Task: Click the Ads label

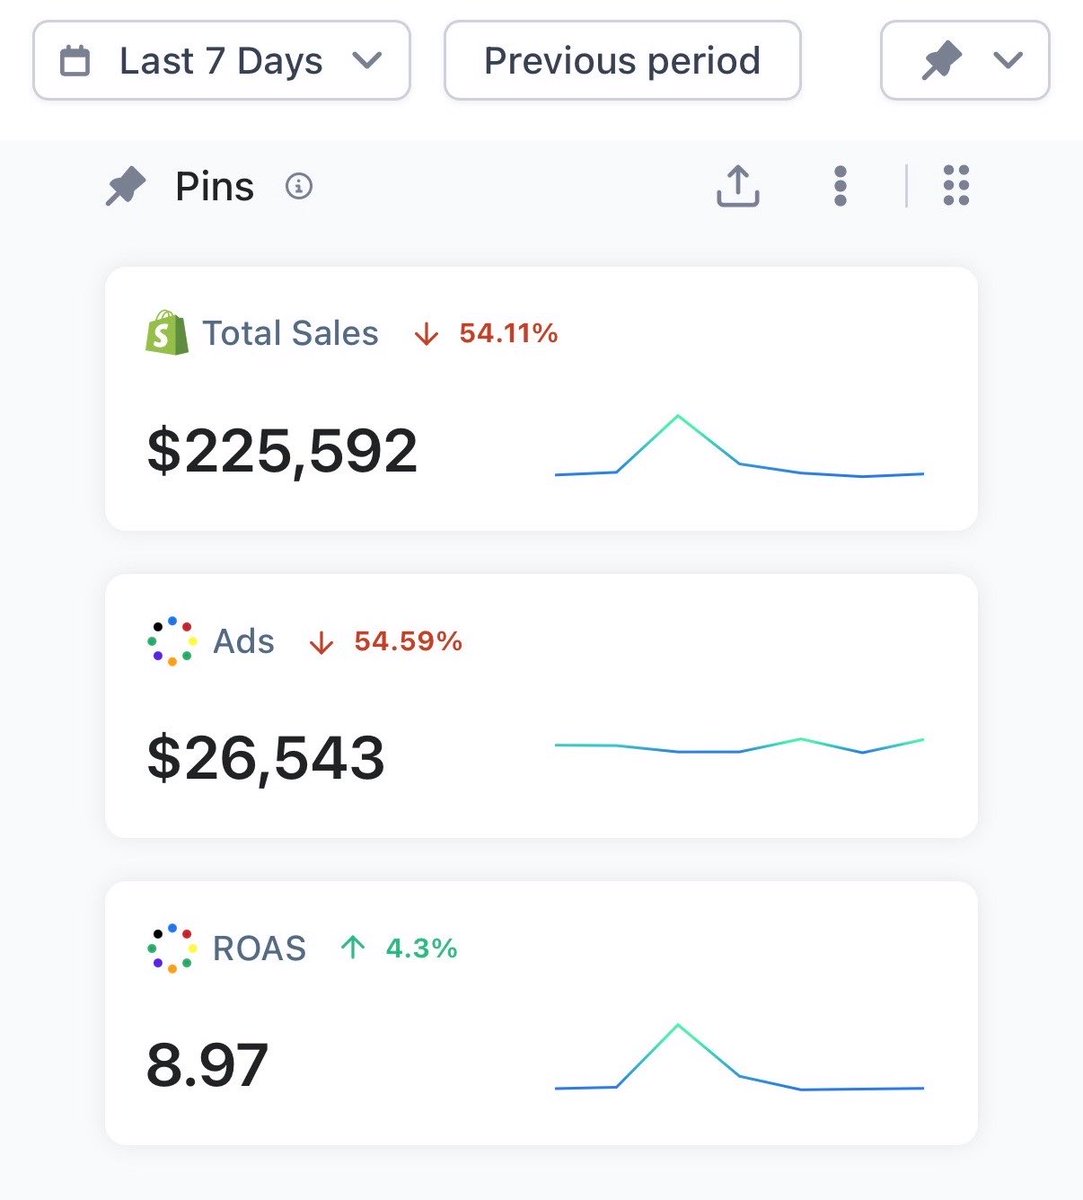Action: [x=244, y=641]
